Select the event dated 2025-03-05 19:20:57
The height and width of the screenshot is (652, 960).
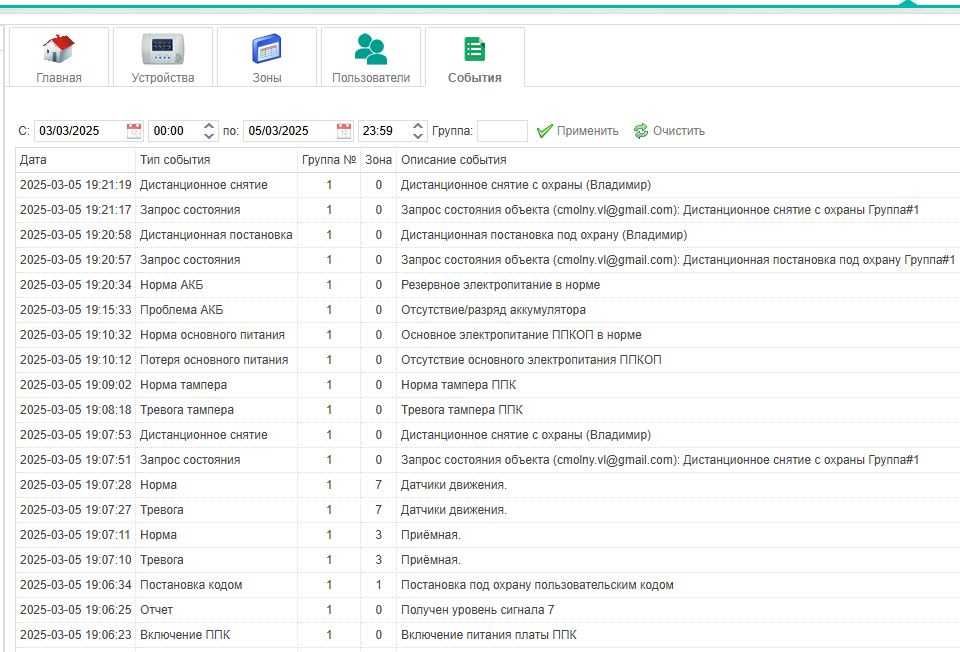point(487,260)
